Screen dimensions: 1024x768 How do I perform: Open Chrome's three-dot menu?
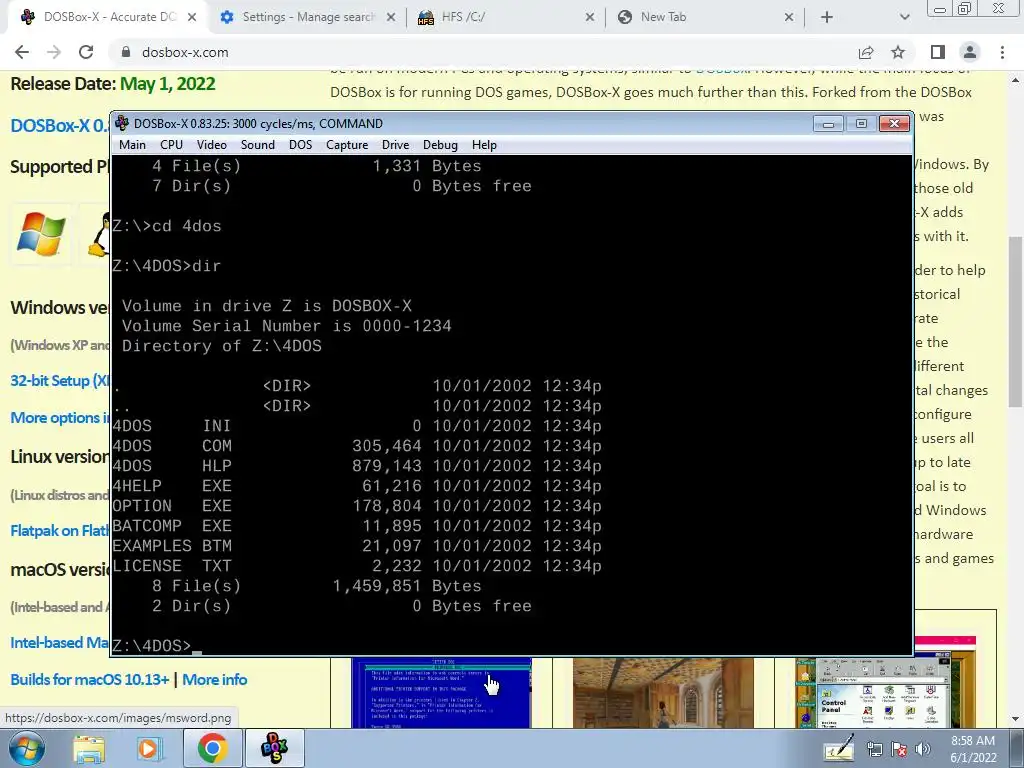click(x=1002, y=52)
